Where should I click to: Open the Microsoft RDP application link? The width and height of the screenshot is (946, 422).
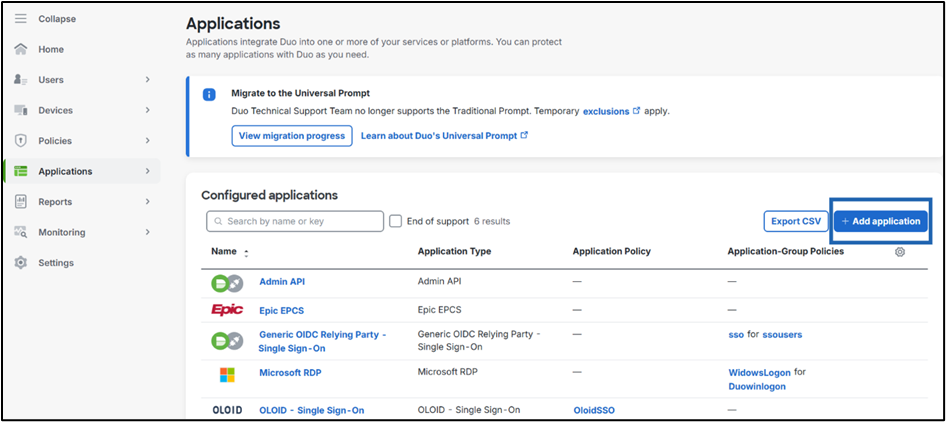[290, 372]
